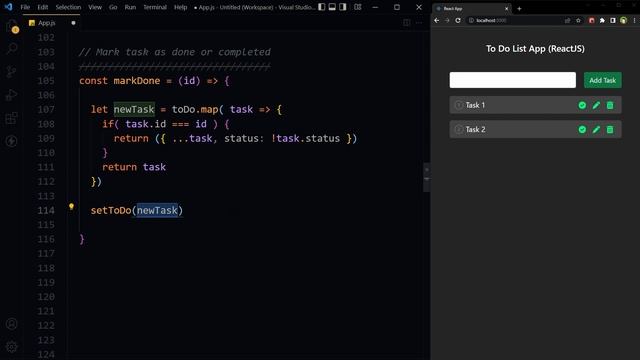Screen dimensions: 640x360
Task: Close the React App browser tab
Action: point(507,8)
